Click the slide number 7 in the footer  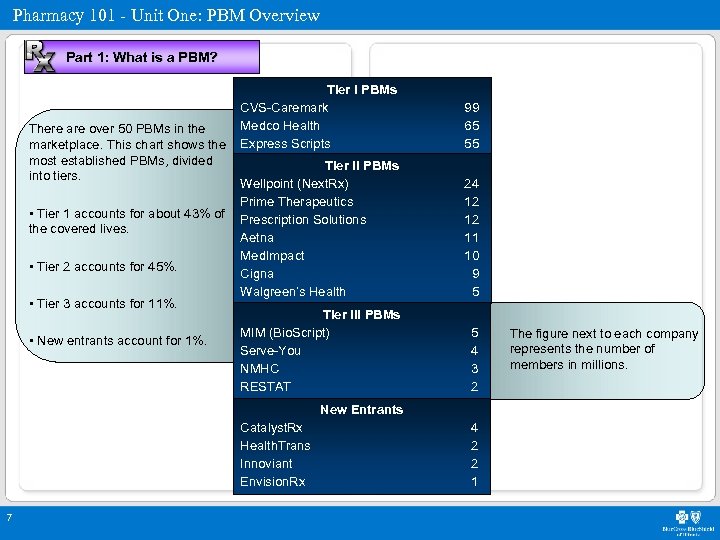[9, 518]
